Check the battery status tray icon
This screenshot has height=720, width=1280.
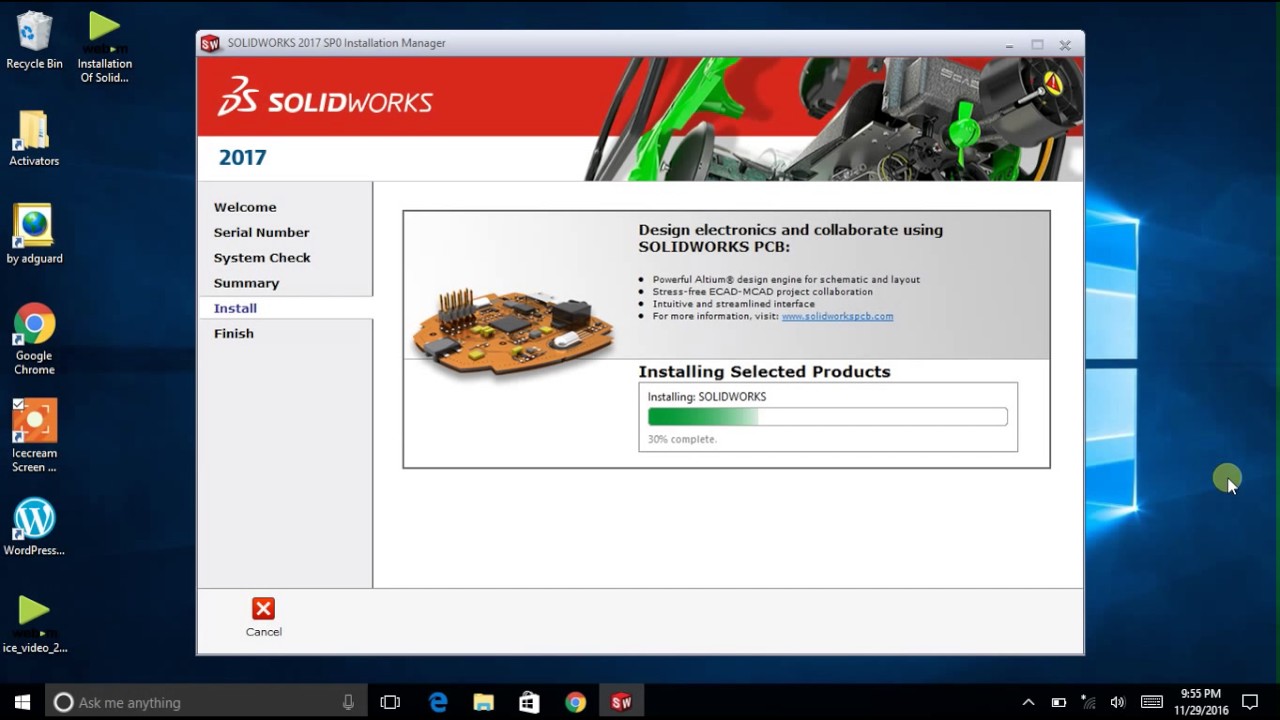[1058, 702]
